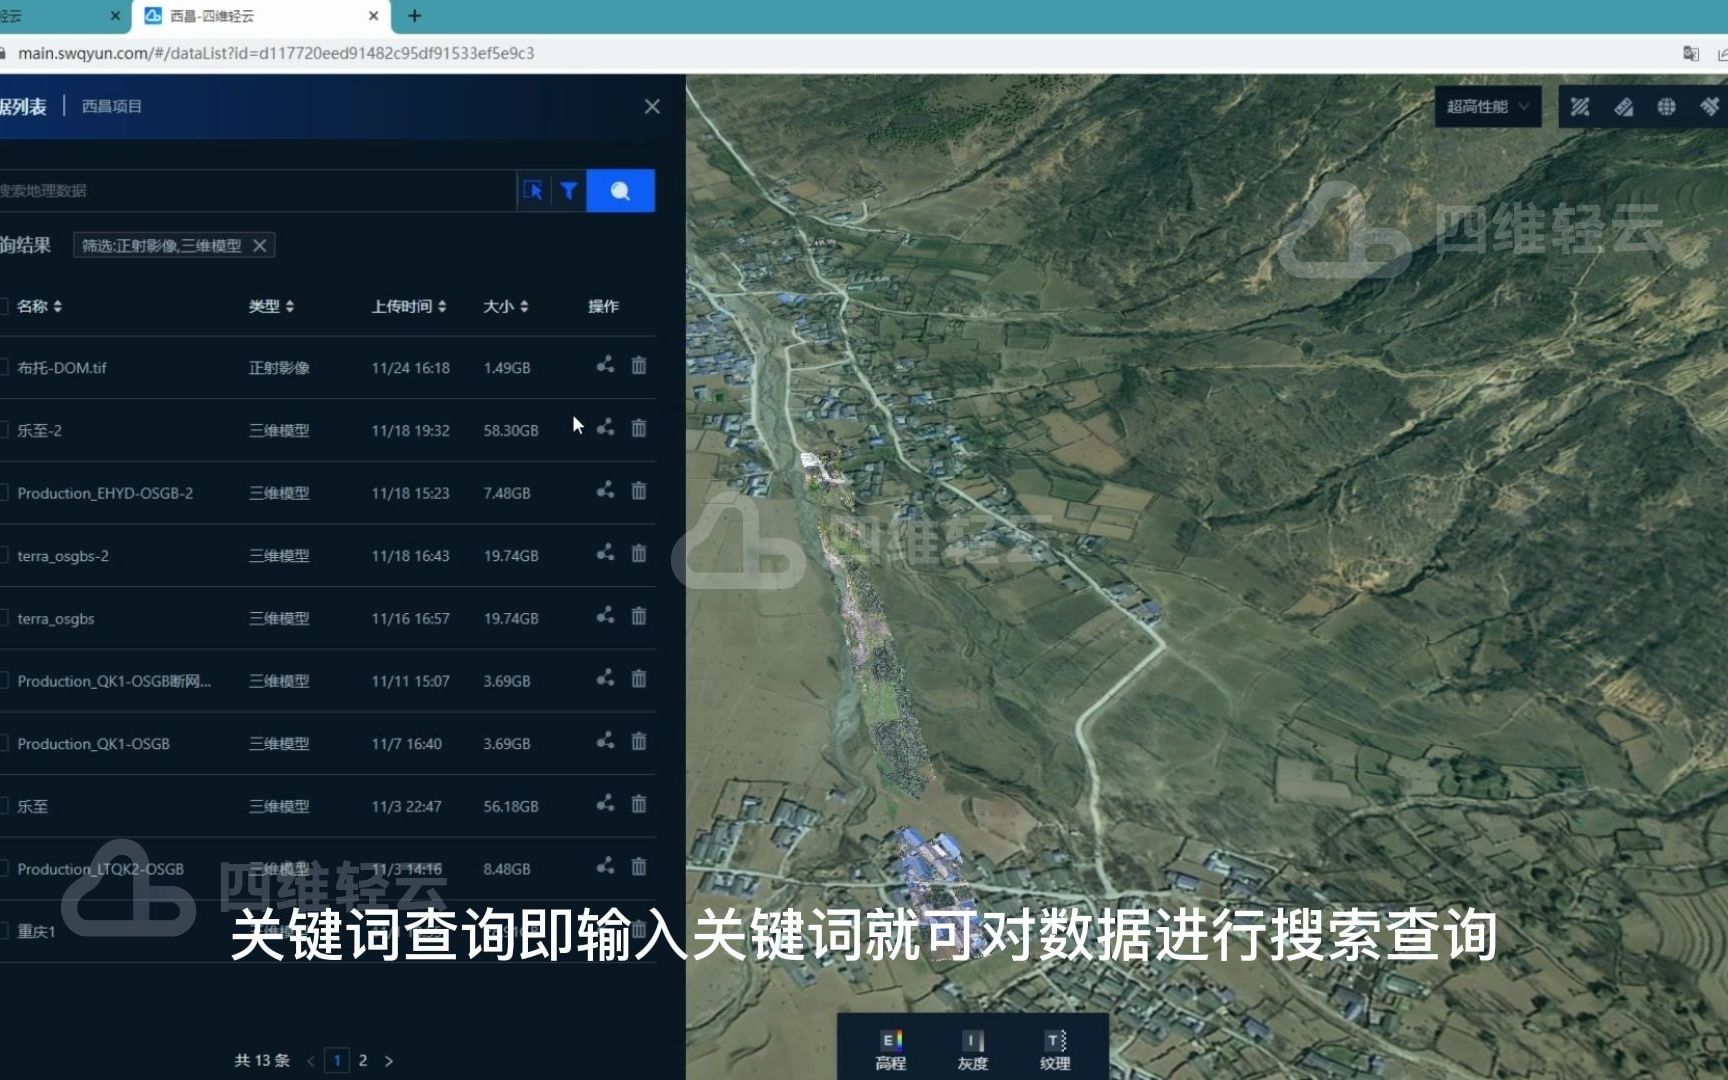Check the terra_osgbs row checkbox
Viewport: 1728px width, 1080px height.
3,618
